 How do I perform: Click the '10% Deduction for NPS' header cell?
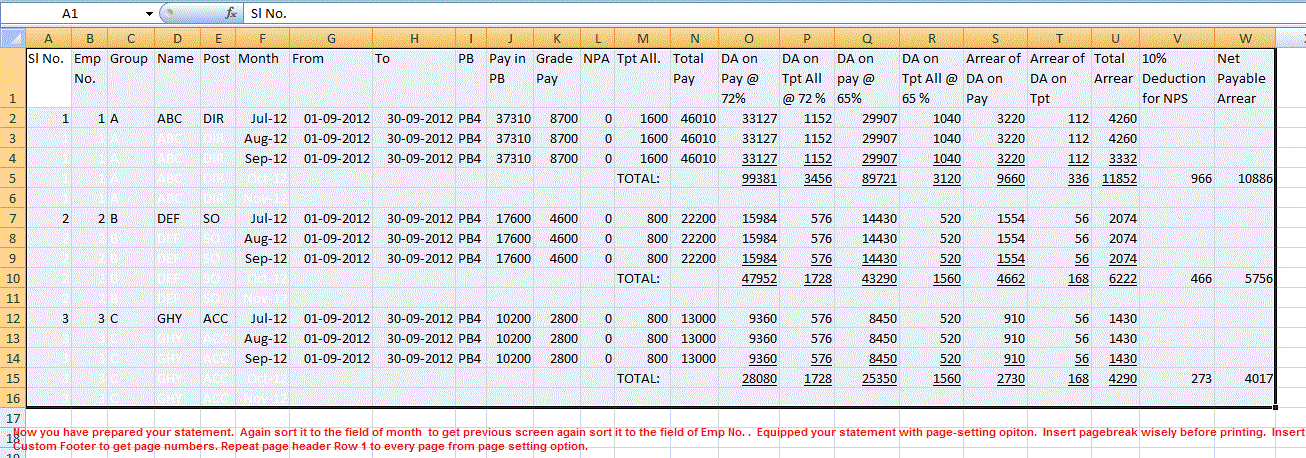[x=1177, y=78]
